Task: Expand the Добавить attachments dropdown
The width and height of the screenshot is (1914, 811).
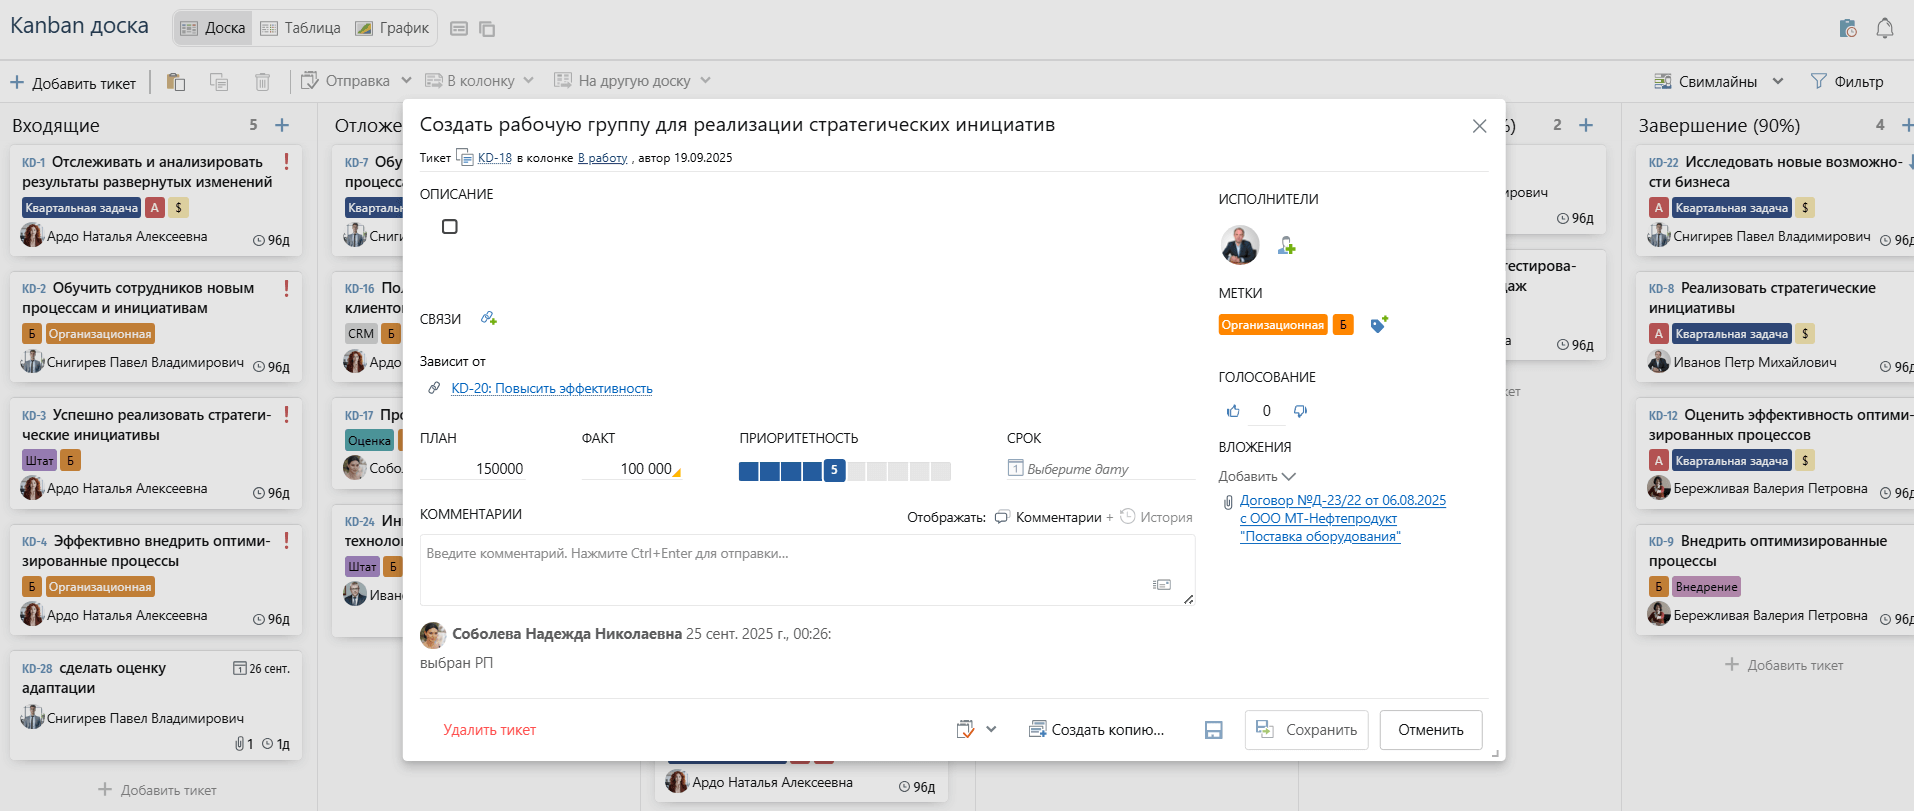Action: click(x=1256, y=476)
